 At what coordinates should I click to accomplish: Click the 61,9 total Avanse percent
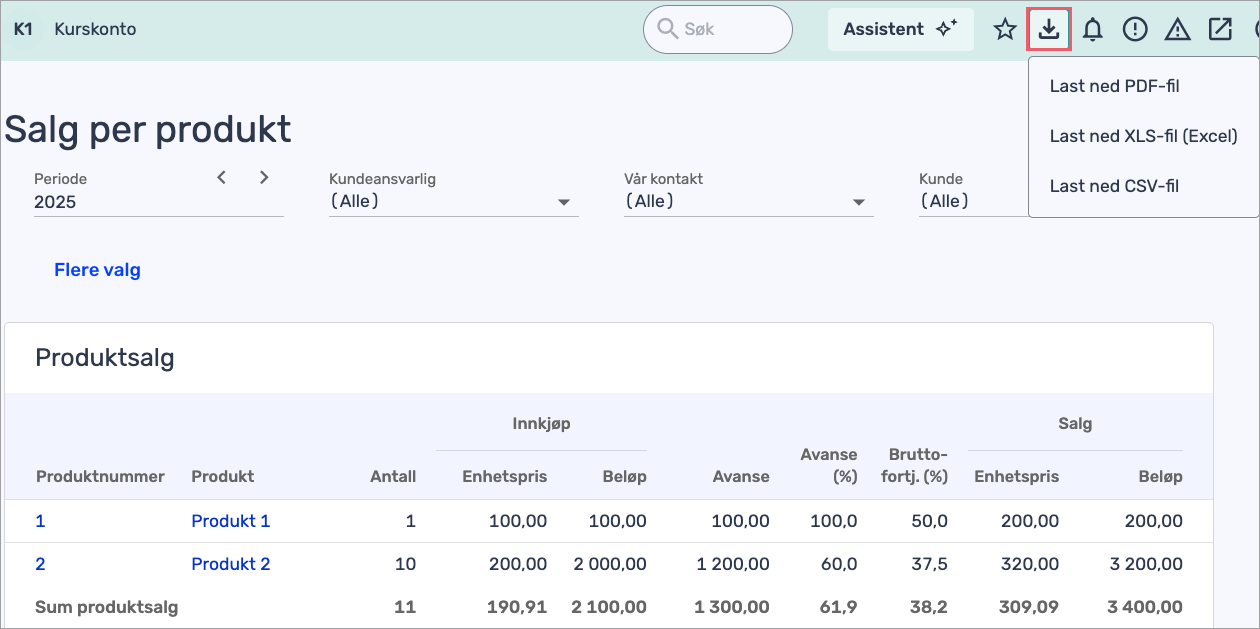coord(840,606)
